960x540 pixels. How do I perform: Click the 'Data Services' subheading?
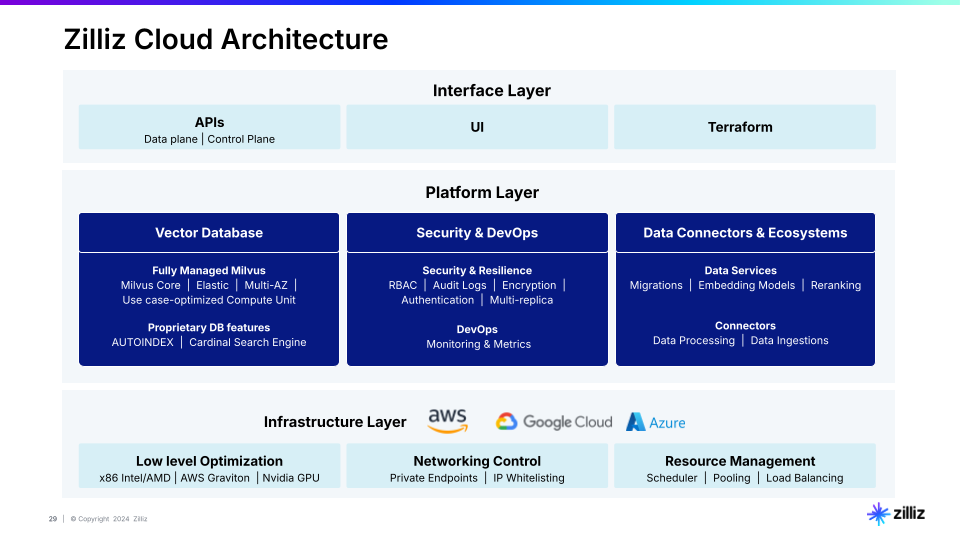tap(740, 271)
